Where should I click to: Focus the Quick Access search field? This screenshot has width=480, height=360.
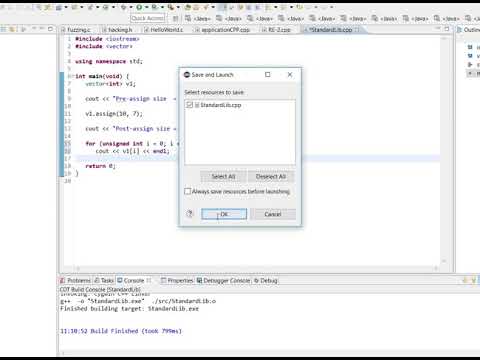pos(148,18)
